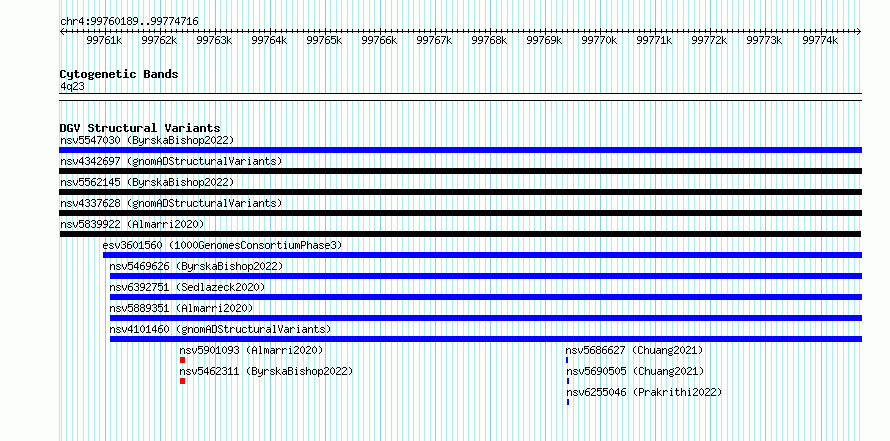890x441 pixels.
Task: Click ruler position 99773k
Action: click(x=765, y=40)
